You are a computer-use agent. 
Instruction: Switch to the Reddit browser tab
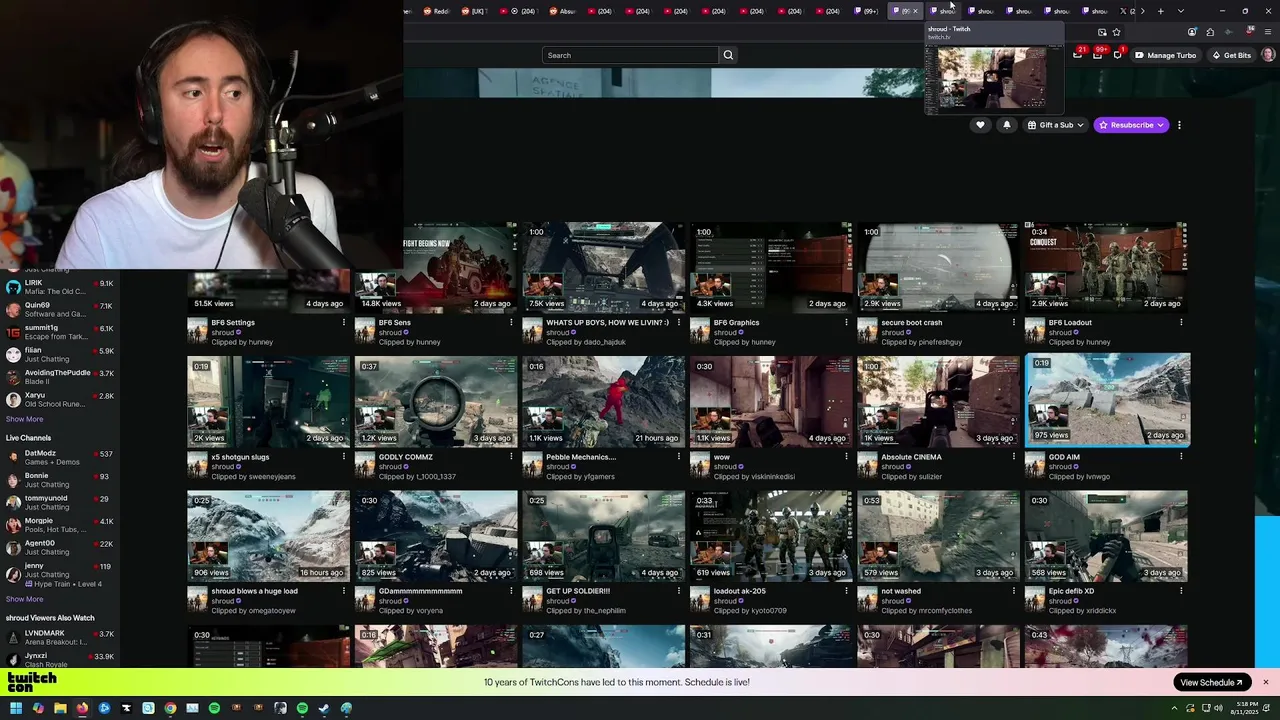point(435,11)
